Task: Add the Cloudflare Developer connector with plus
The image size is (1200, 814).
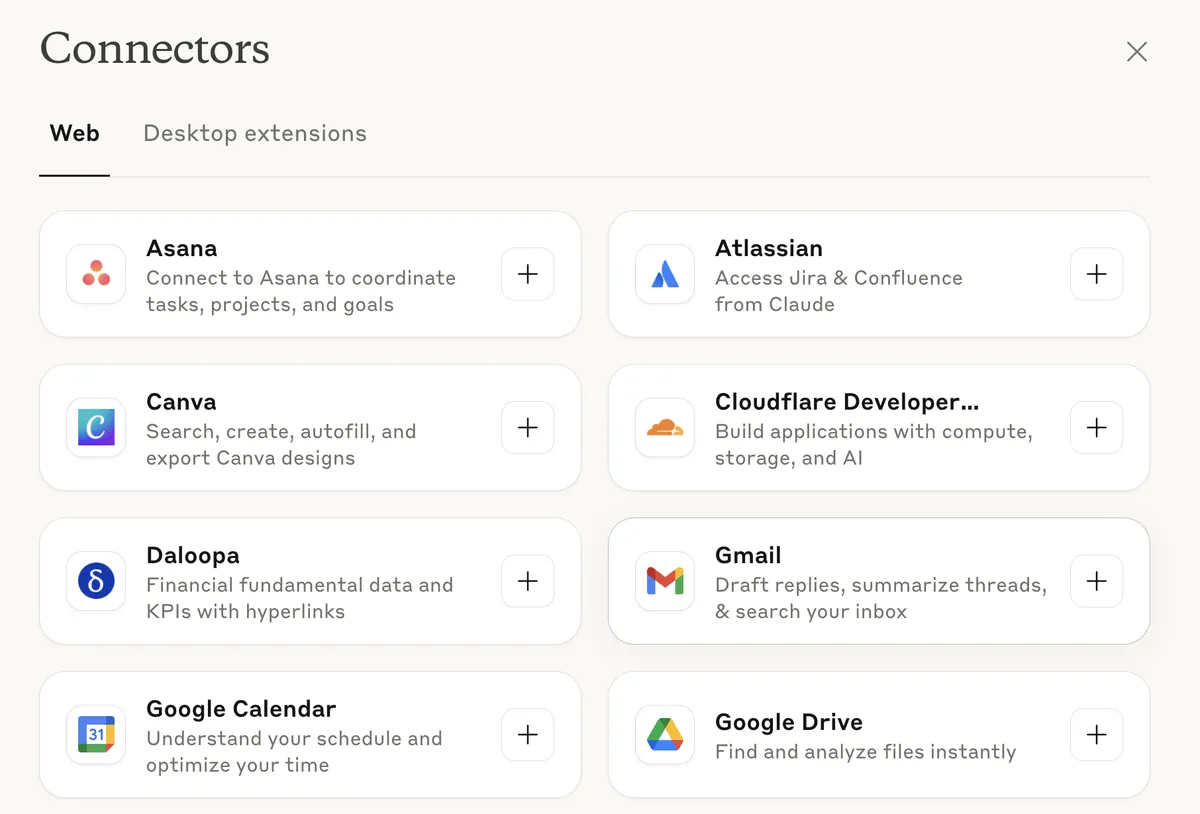Action: coord(1097,428)
